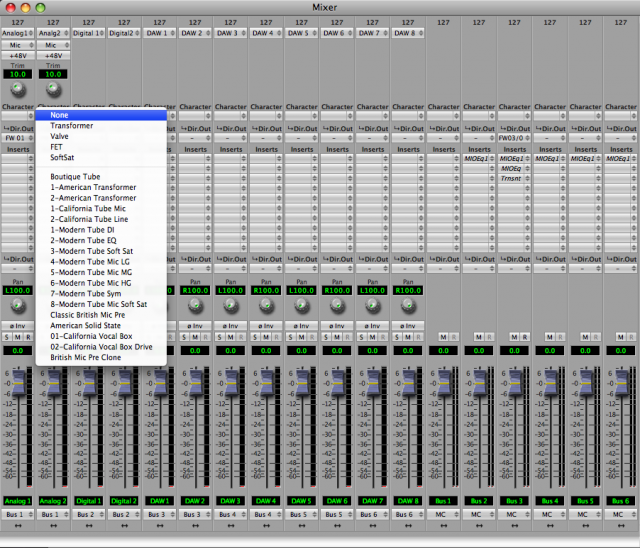Click the Pan knob on the DAW 3 strip

231,305
